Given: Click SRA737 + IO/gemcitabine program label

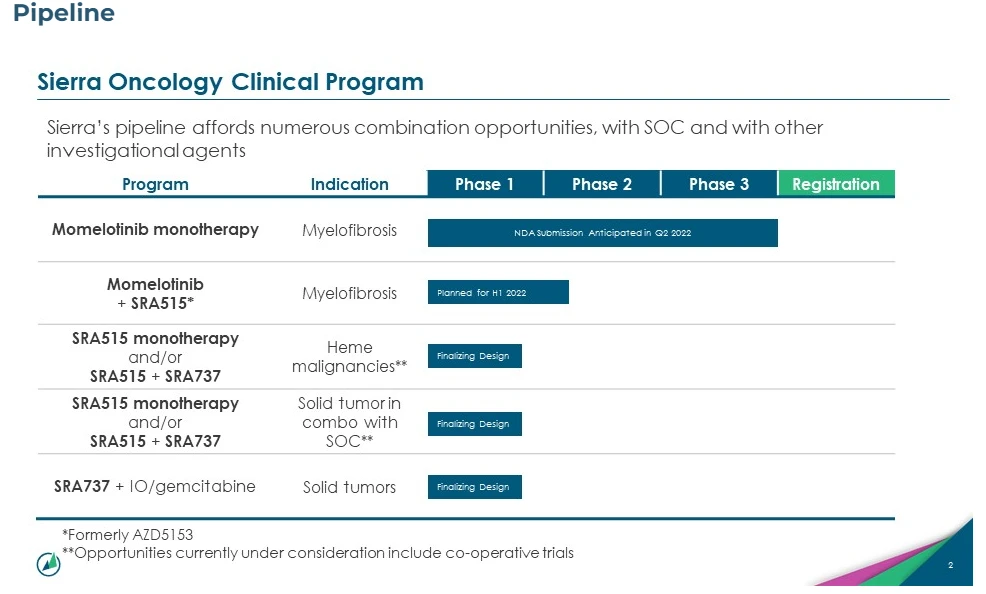Looking at the screenshot, I should (x=155, y=487).
